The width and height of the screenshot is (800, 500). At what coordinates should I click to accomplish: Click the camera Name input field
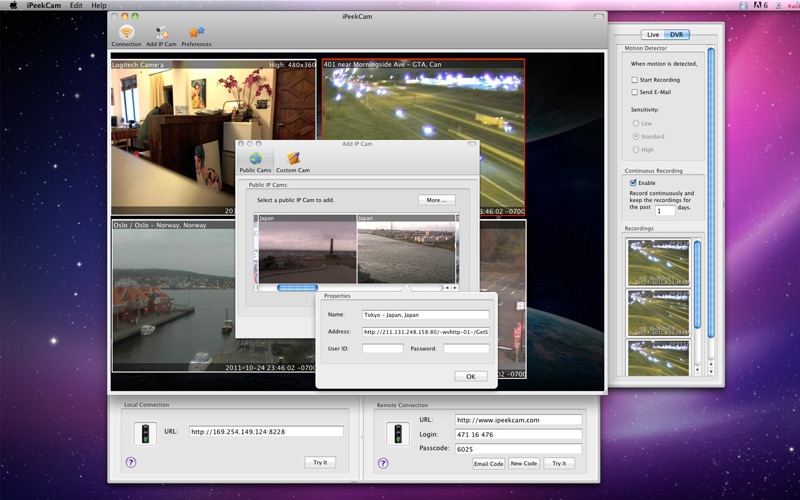pos(426,315)
